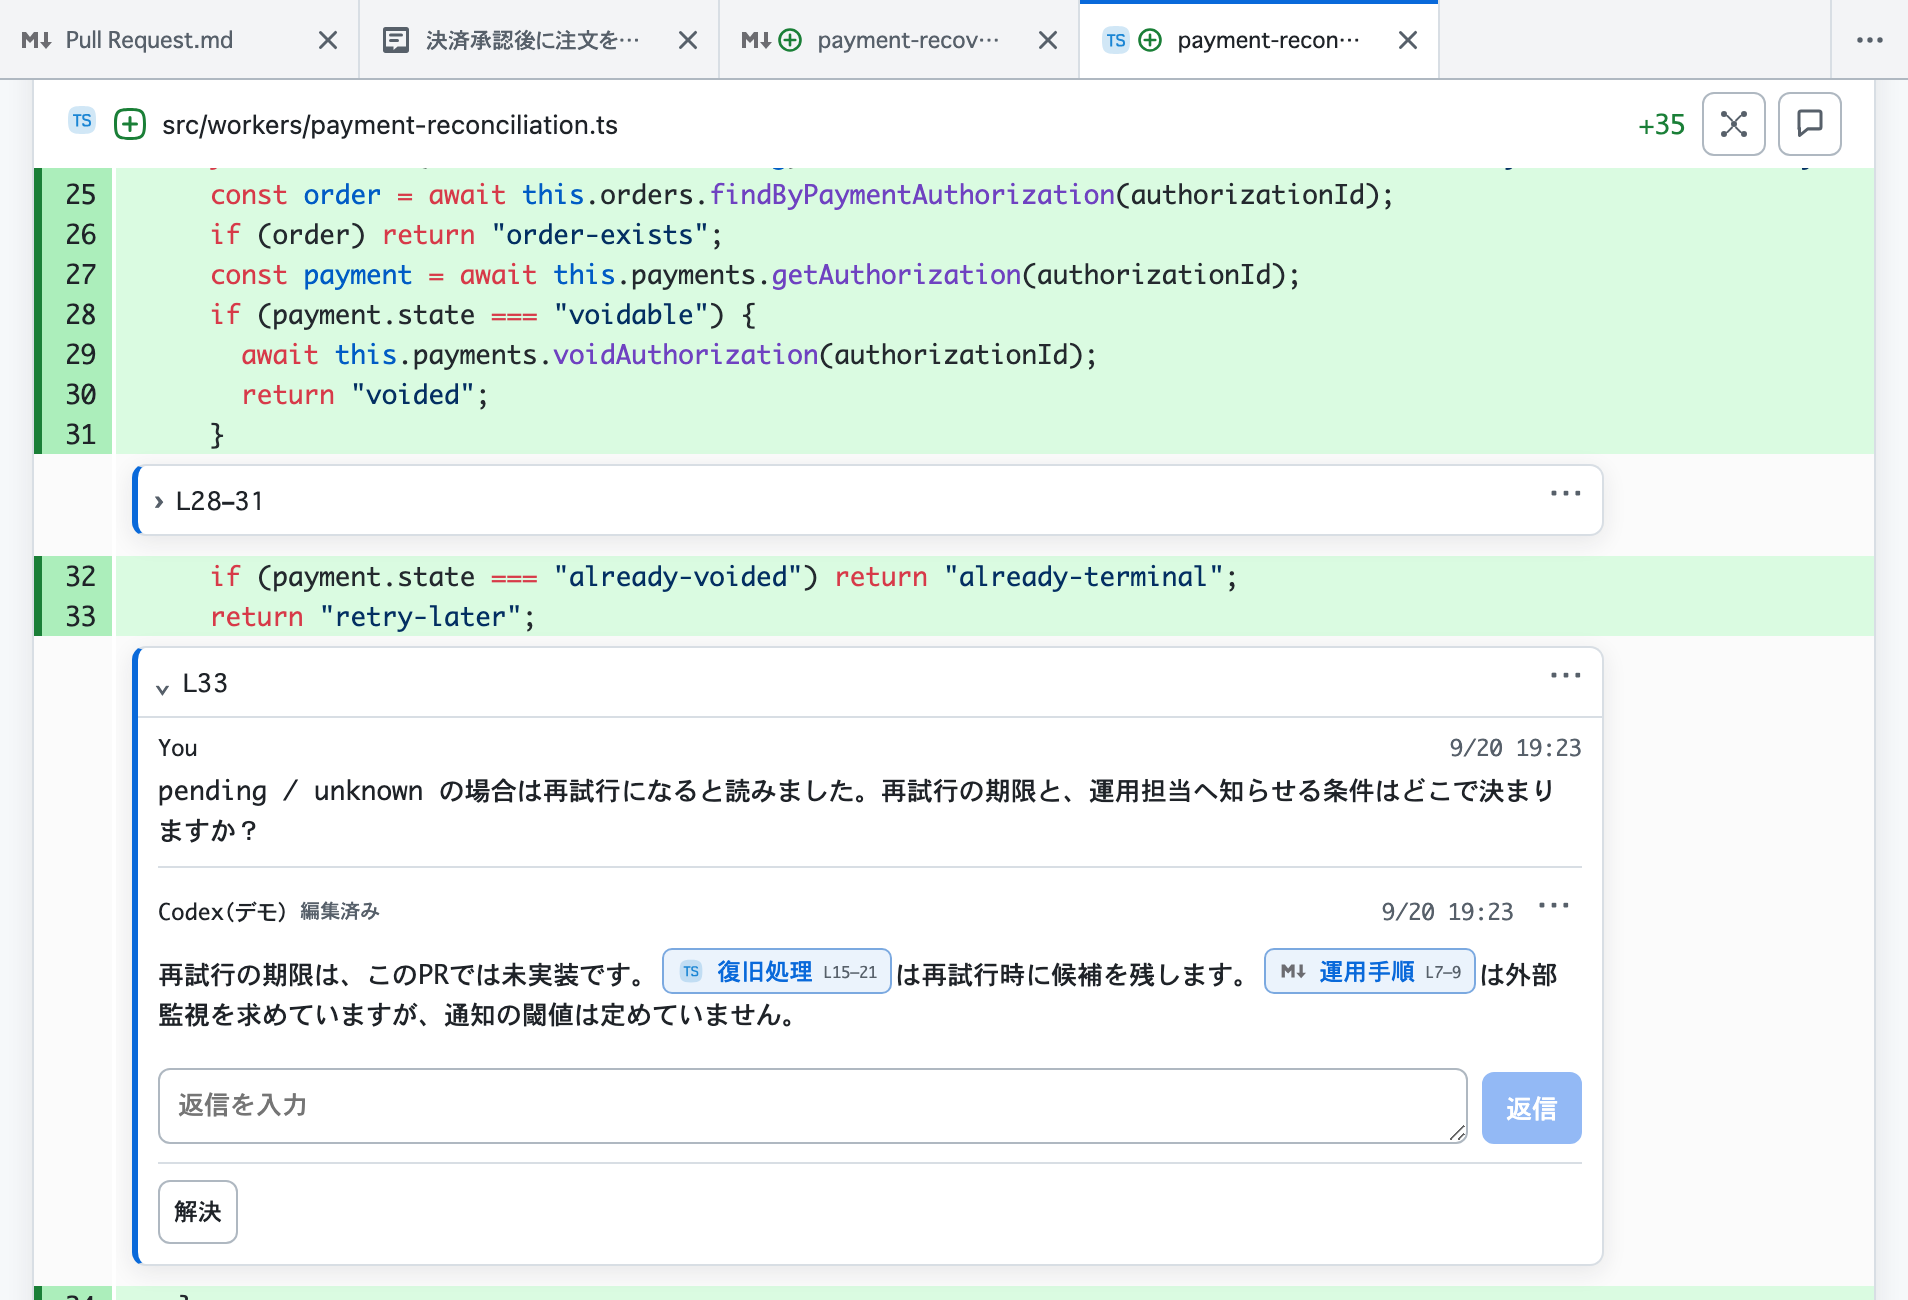Close the payment-recov… tab
This screenshot has height=1300, width=1908.
(x=1048, y=40)
